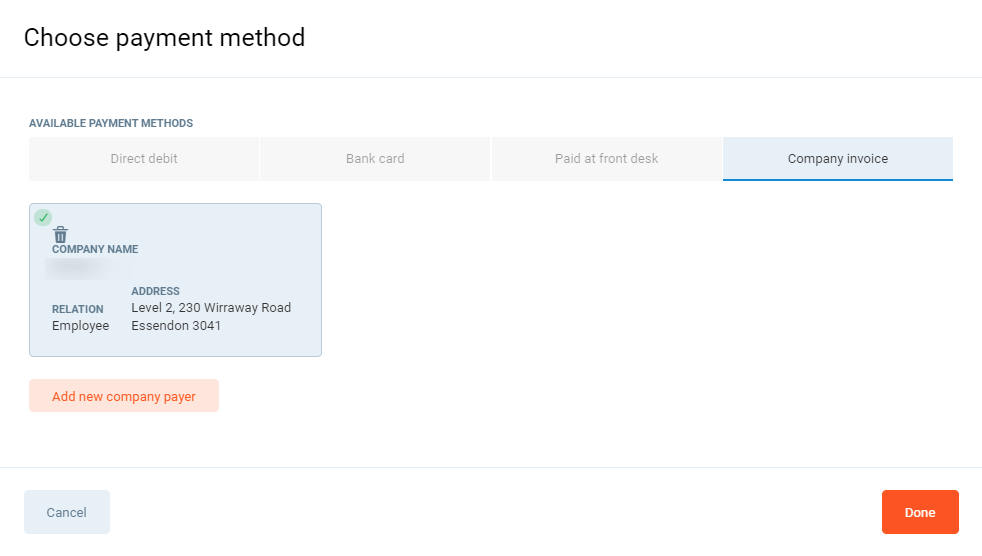This screenshot has height=556, width=982.
Task: Open the Bank card tab
Action: pyautogui.click(x=375, y=159)
